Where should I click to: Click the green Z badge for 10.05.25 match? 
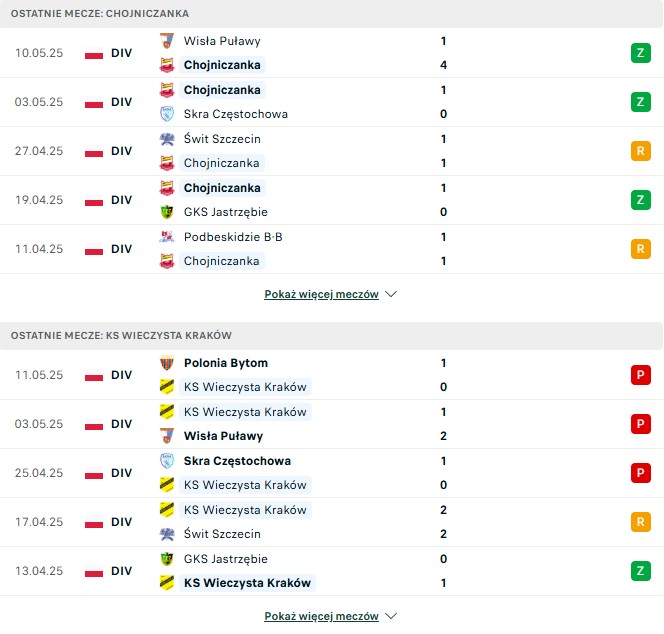641,53
